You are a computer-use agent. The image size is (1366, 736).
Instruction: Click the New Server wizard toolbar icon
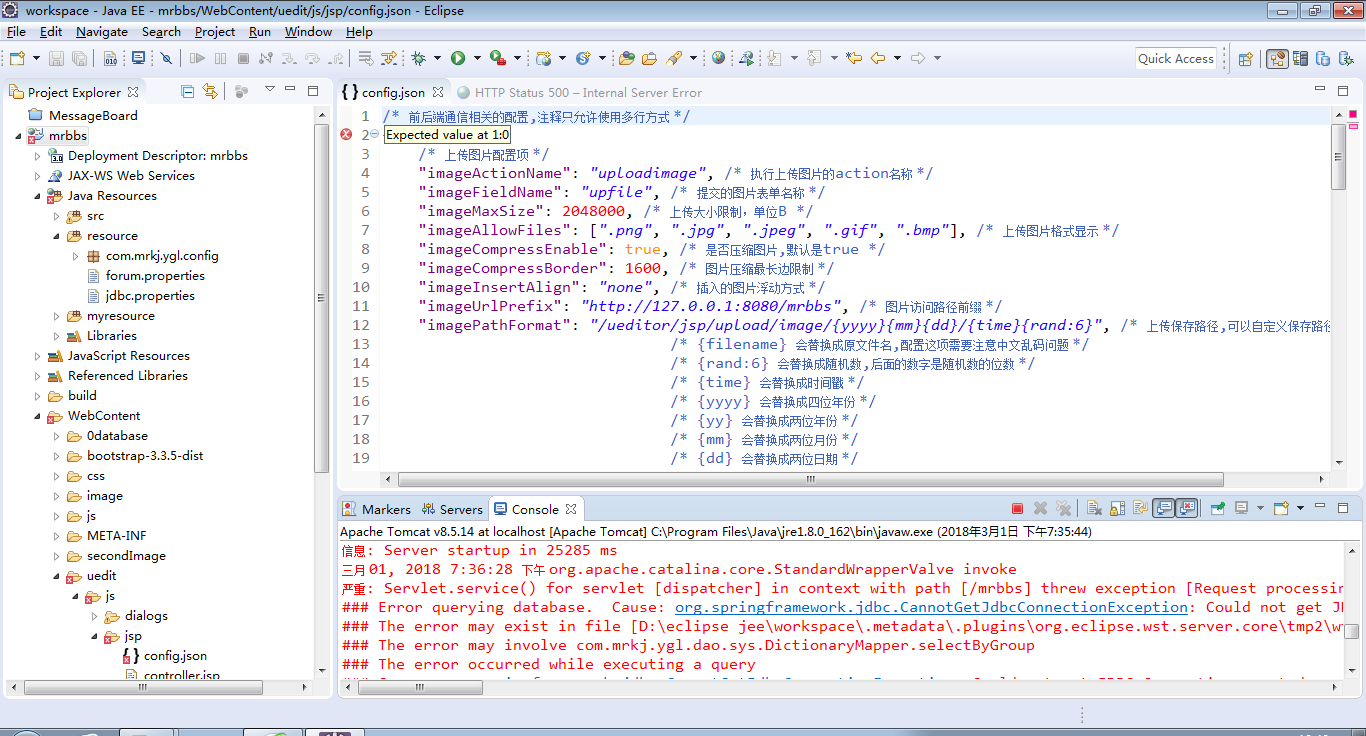[x=544, y=58]
